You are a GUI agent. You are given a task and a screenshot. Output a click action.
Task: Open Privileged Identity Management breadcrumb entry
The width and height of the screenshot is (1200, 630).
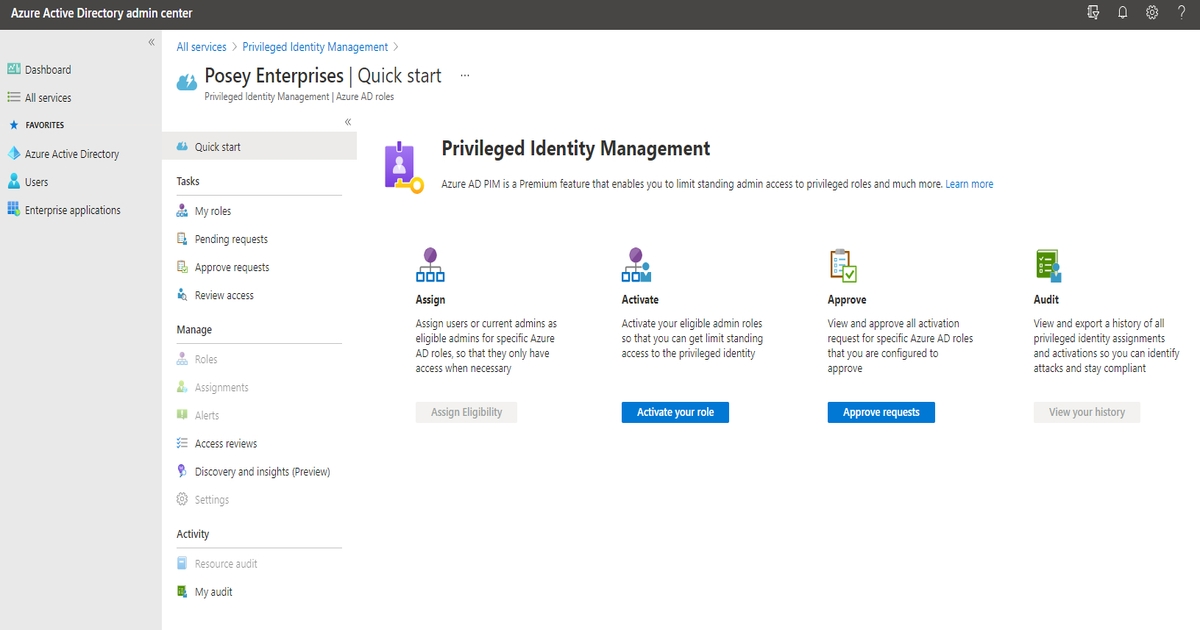coord(315,46)
